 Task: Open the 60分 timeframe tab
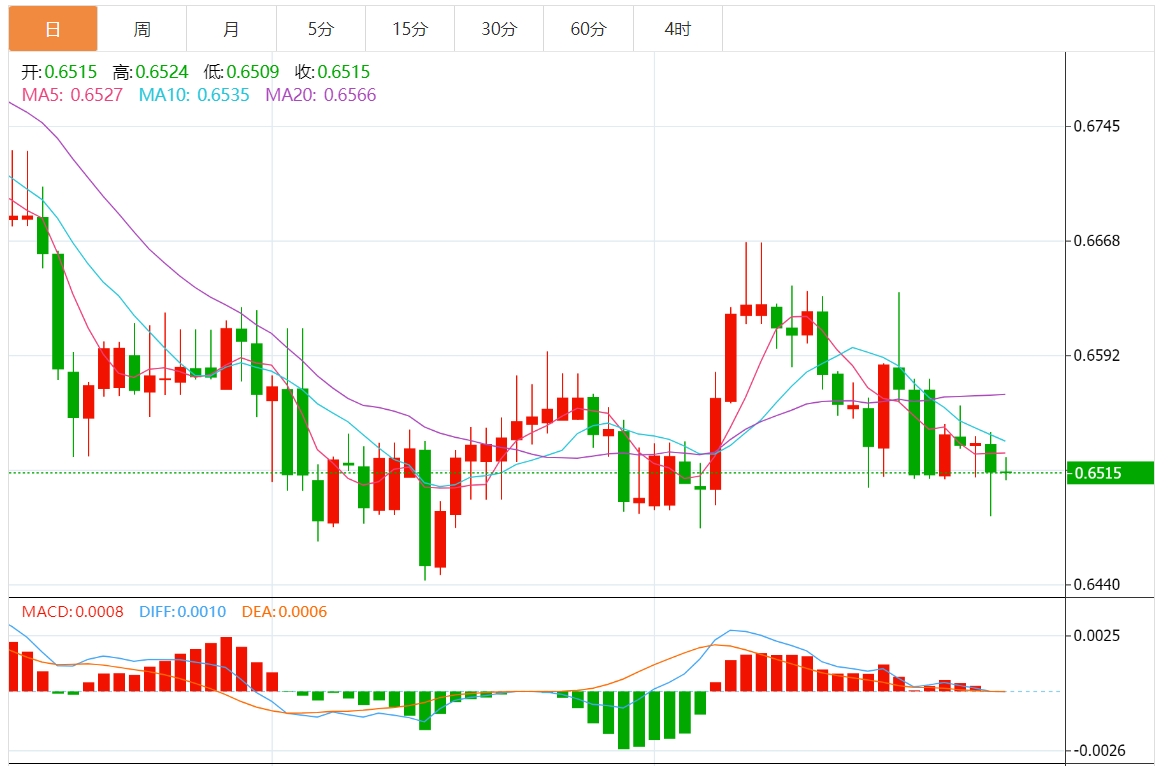588,29
